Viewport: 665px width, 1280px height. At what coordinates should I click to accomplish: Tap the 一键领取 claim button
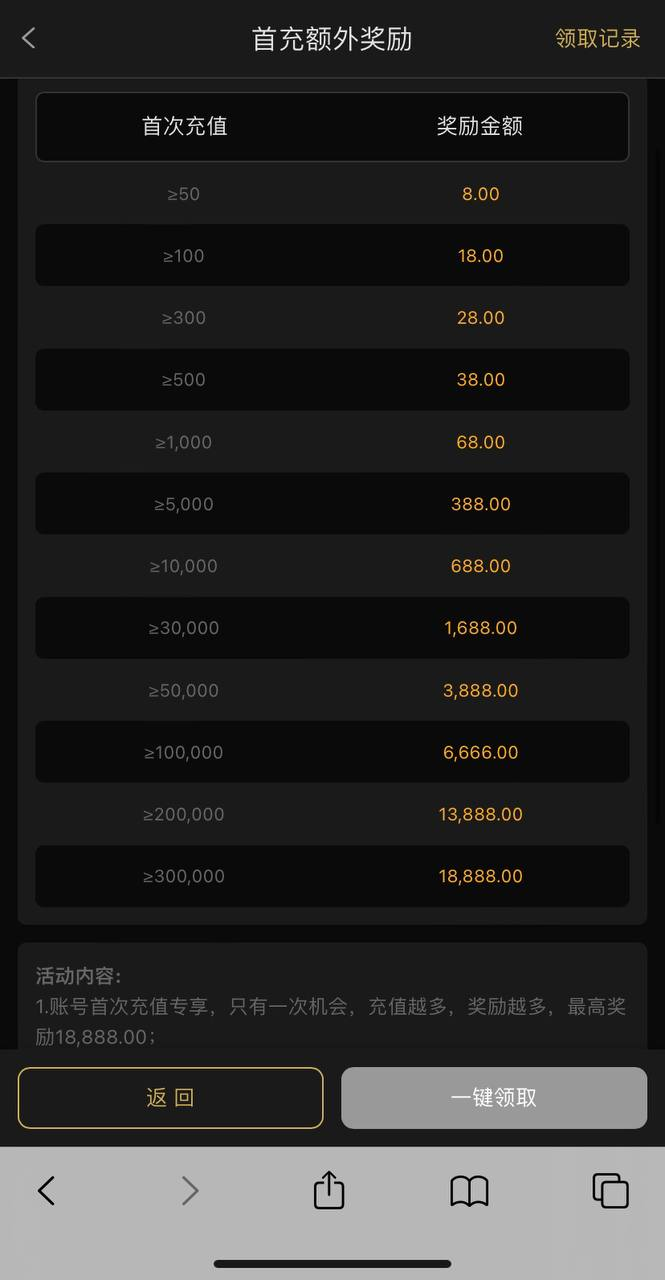(x=494, y=1097)
